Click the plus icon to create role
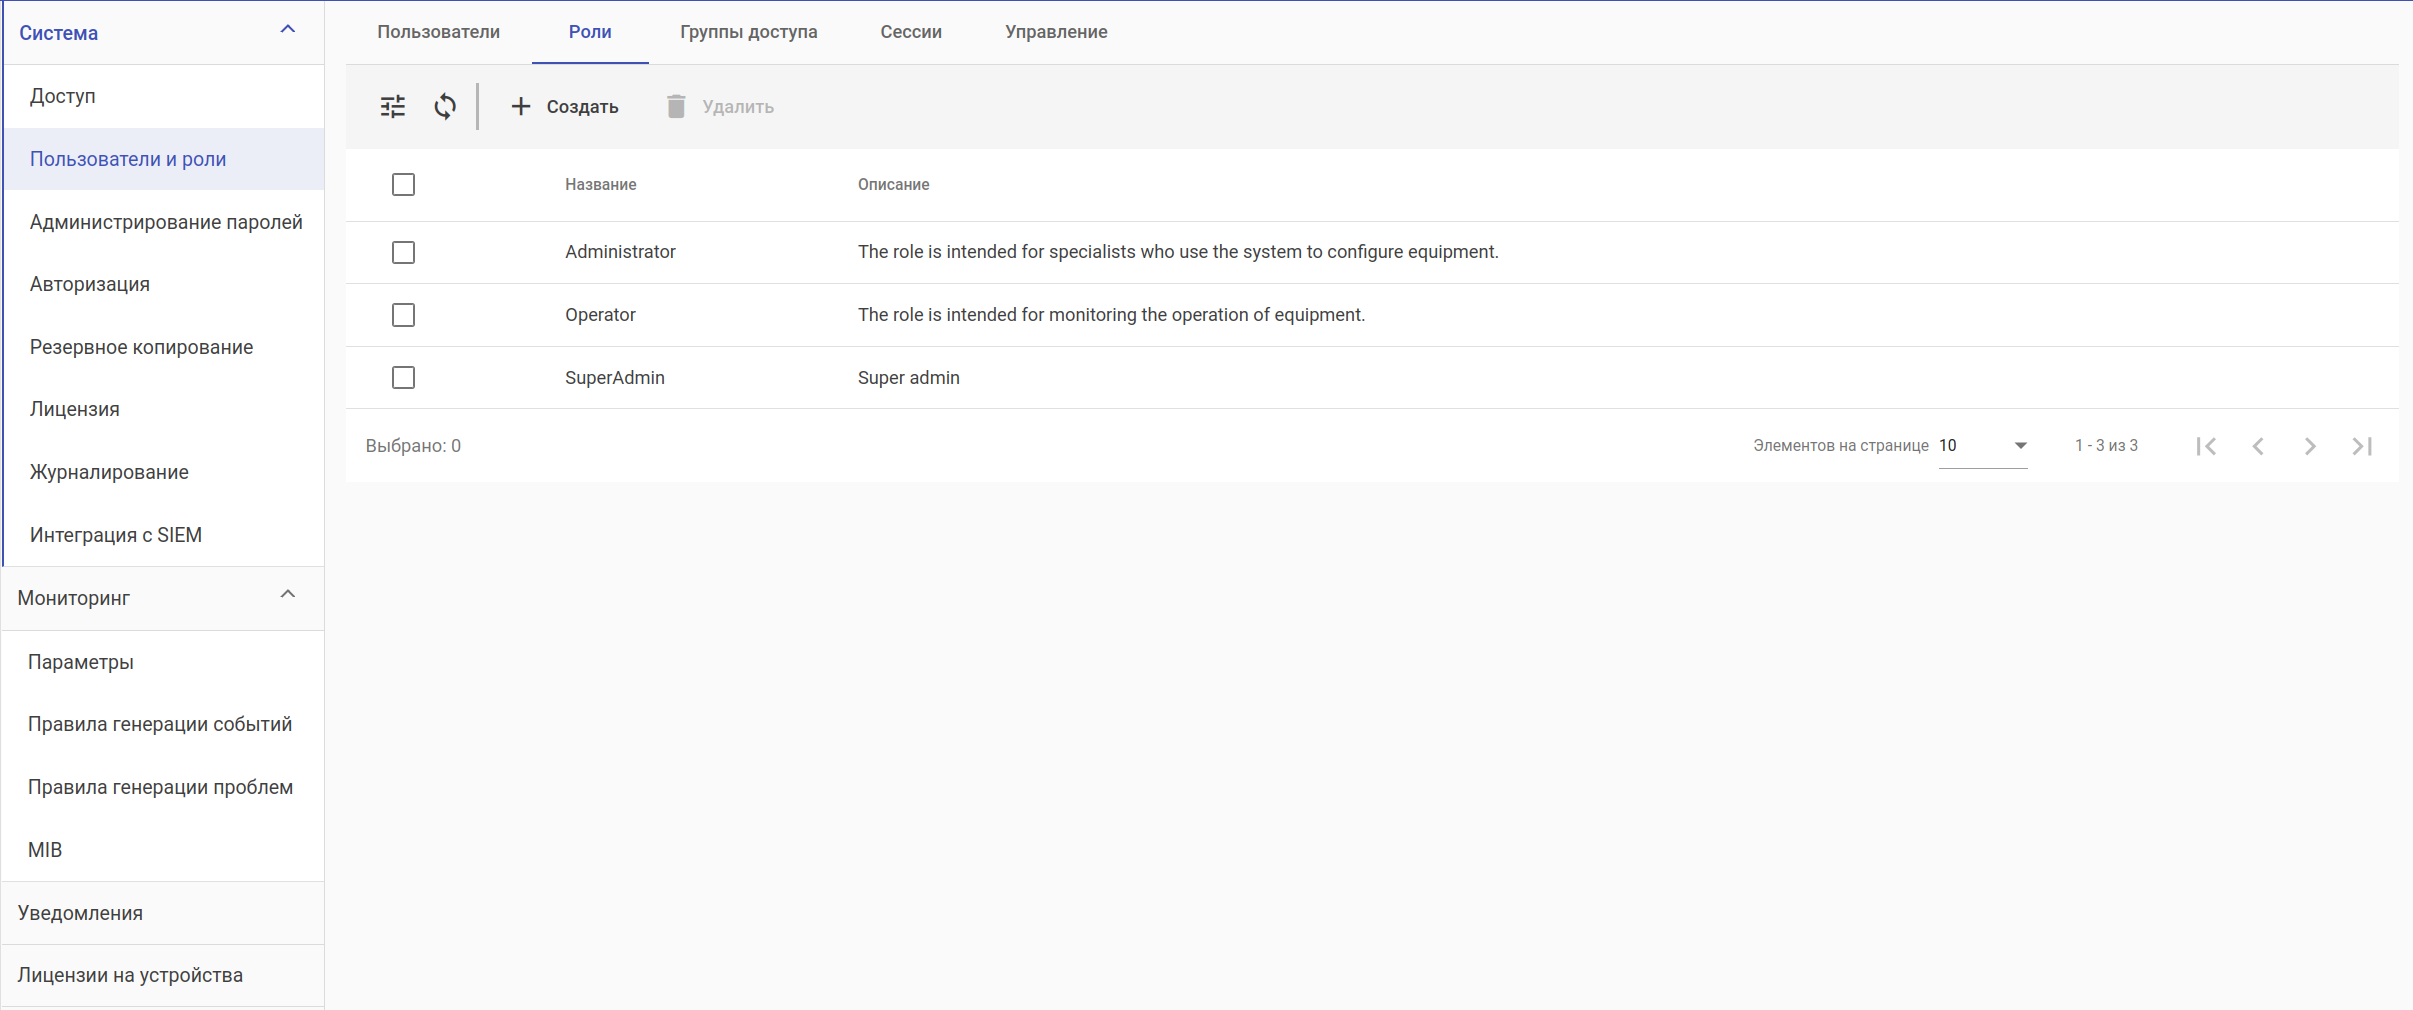The width and height of the screenshot is (2413, 1010). (x=521, y=106)
